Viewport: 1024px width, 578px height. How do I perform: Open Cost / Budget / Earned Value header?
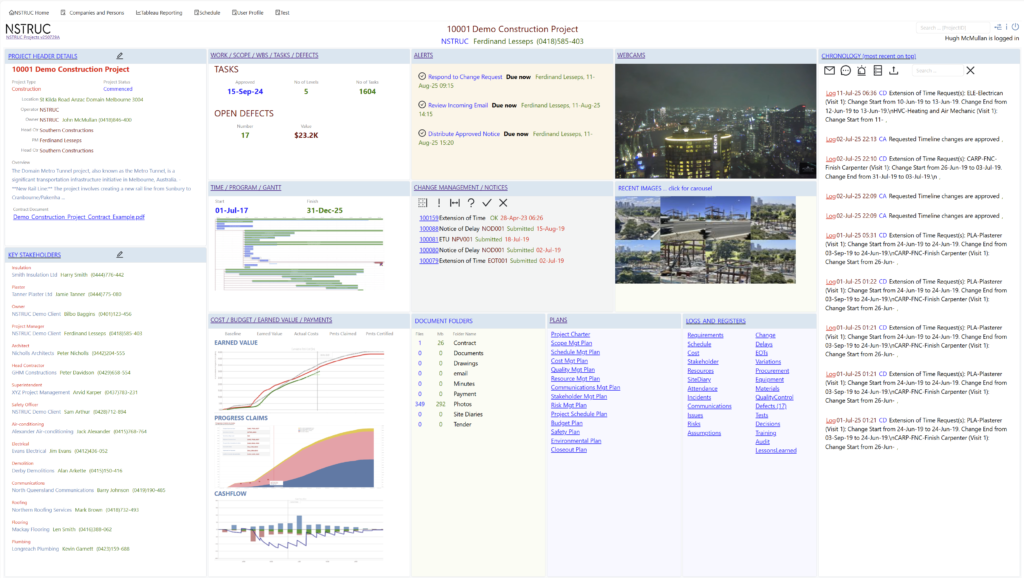[271, 320]
